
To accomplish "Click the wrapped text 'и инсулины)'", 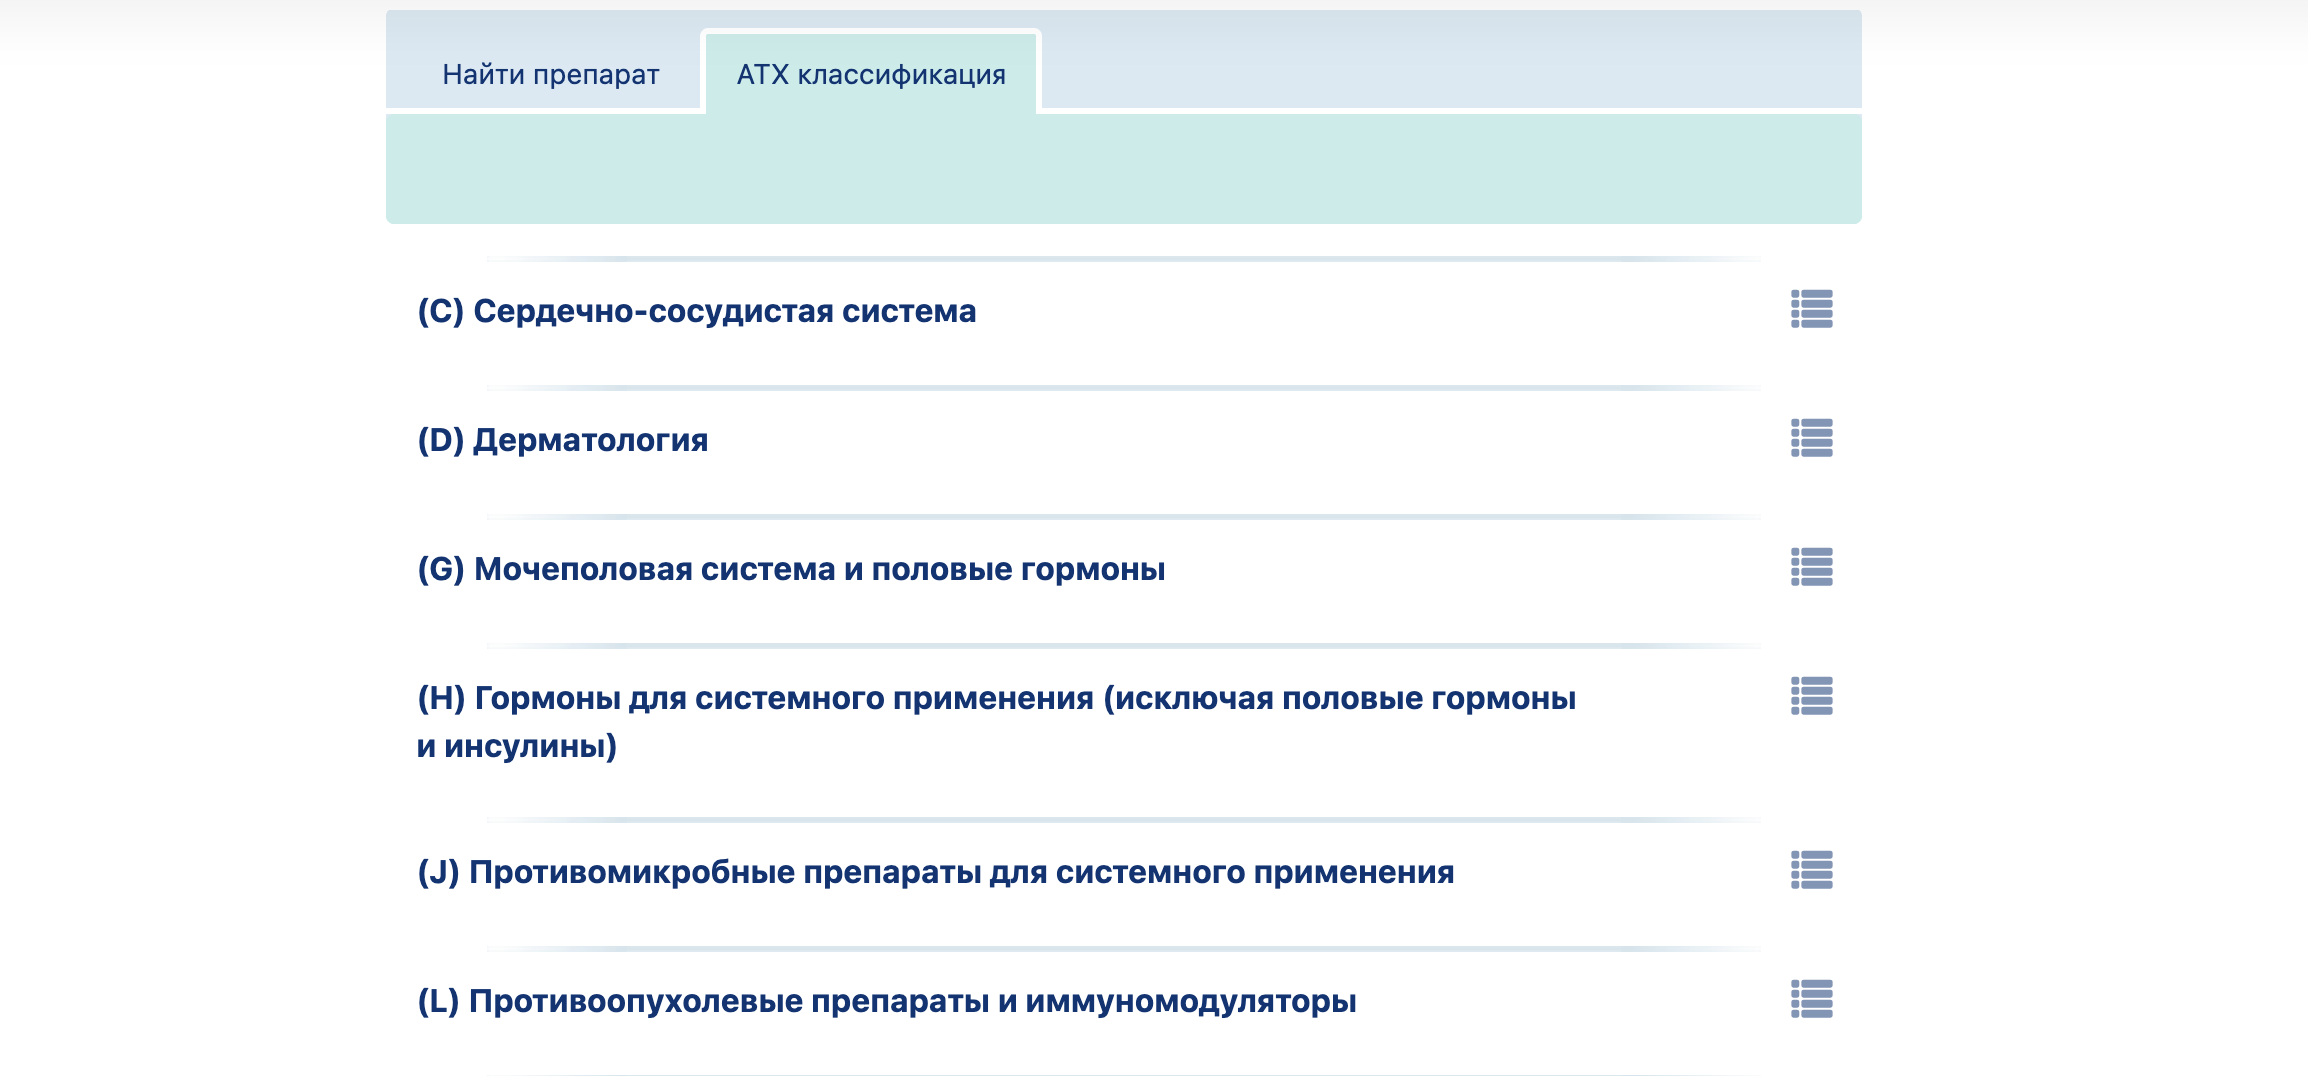I will pyautogui.click(x=517, y=746).
